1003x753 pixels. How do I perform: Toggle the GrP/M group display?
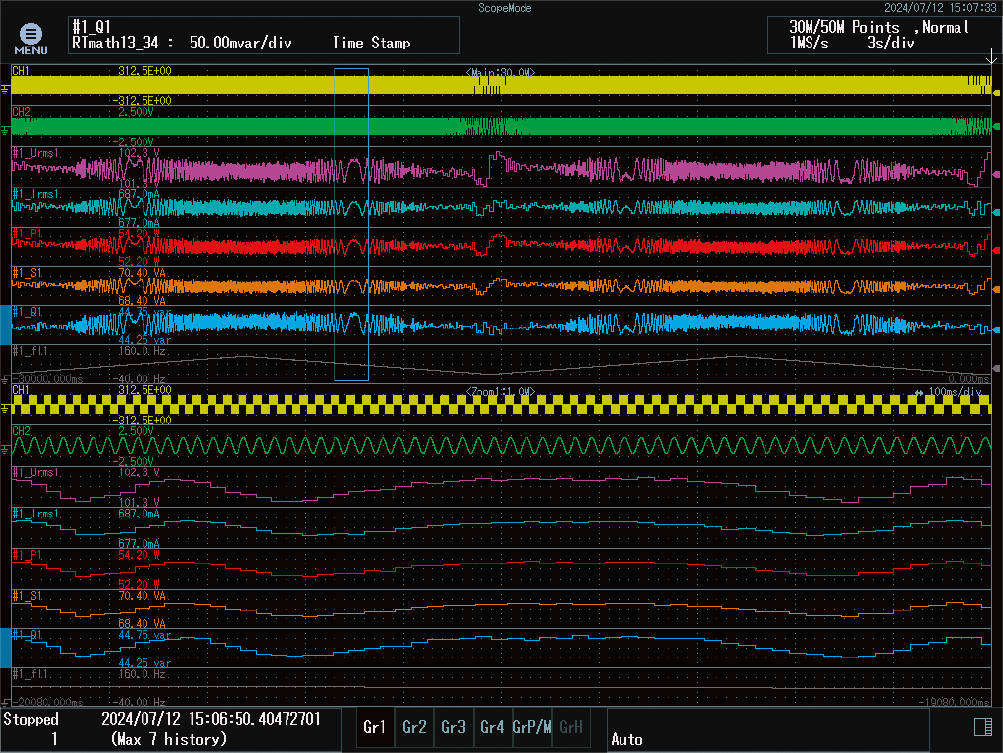[x=531, y=728]
